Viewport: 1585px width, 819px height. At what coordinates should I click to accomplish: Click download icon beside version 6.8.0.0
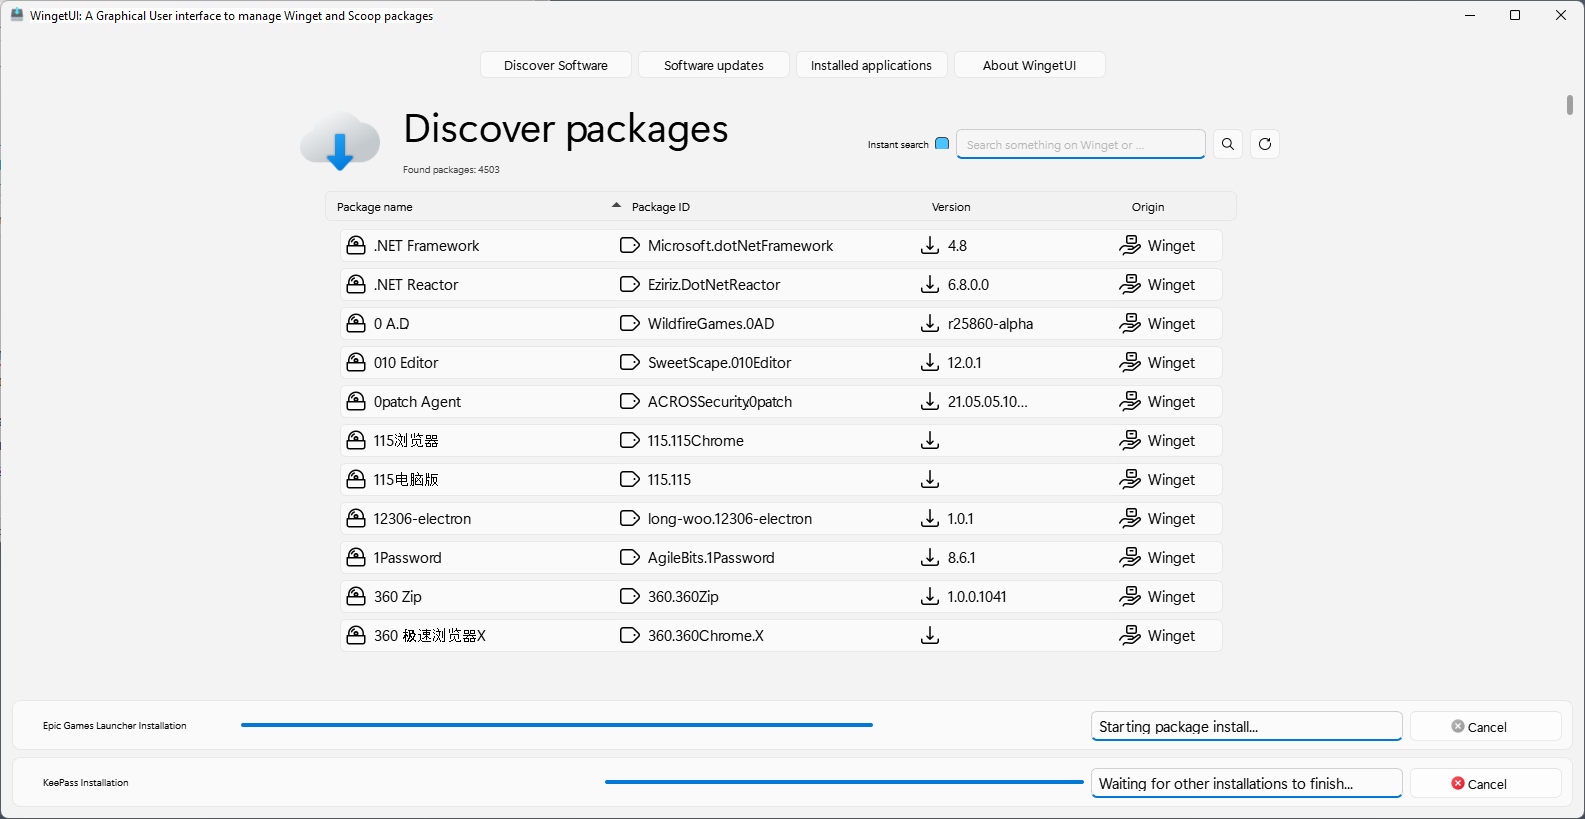click(x=930, y=284)
